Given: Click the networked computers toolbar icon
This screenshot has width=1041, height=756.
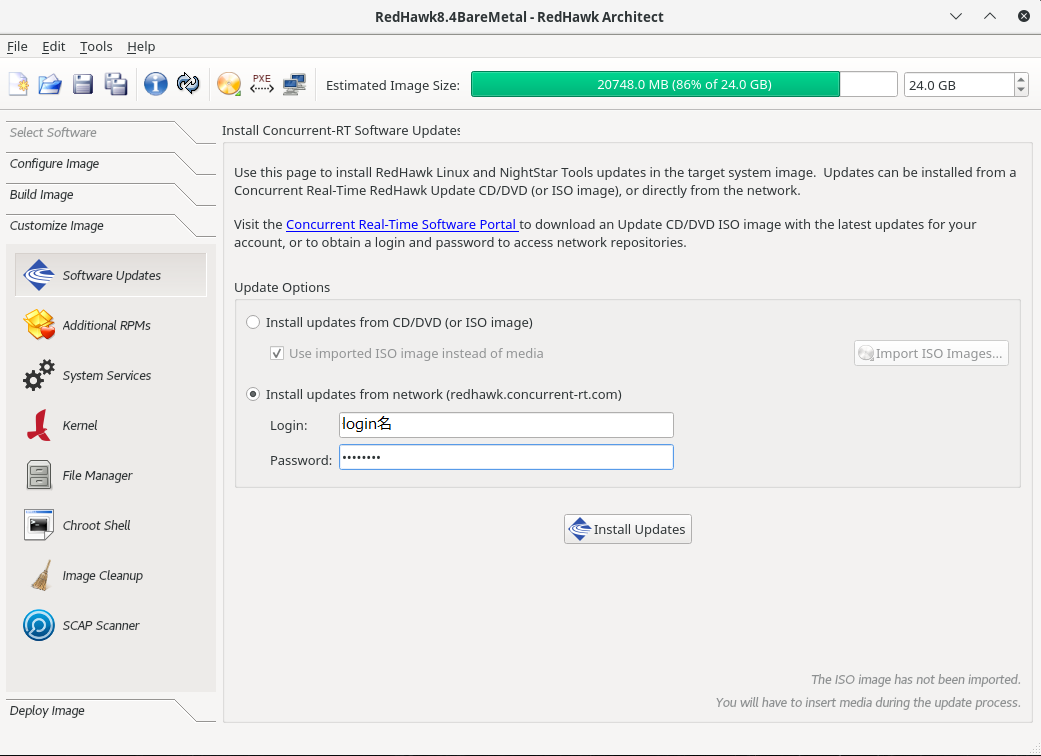Looking at the screenshot, I should coord(294,84).
